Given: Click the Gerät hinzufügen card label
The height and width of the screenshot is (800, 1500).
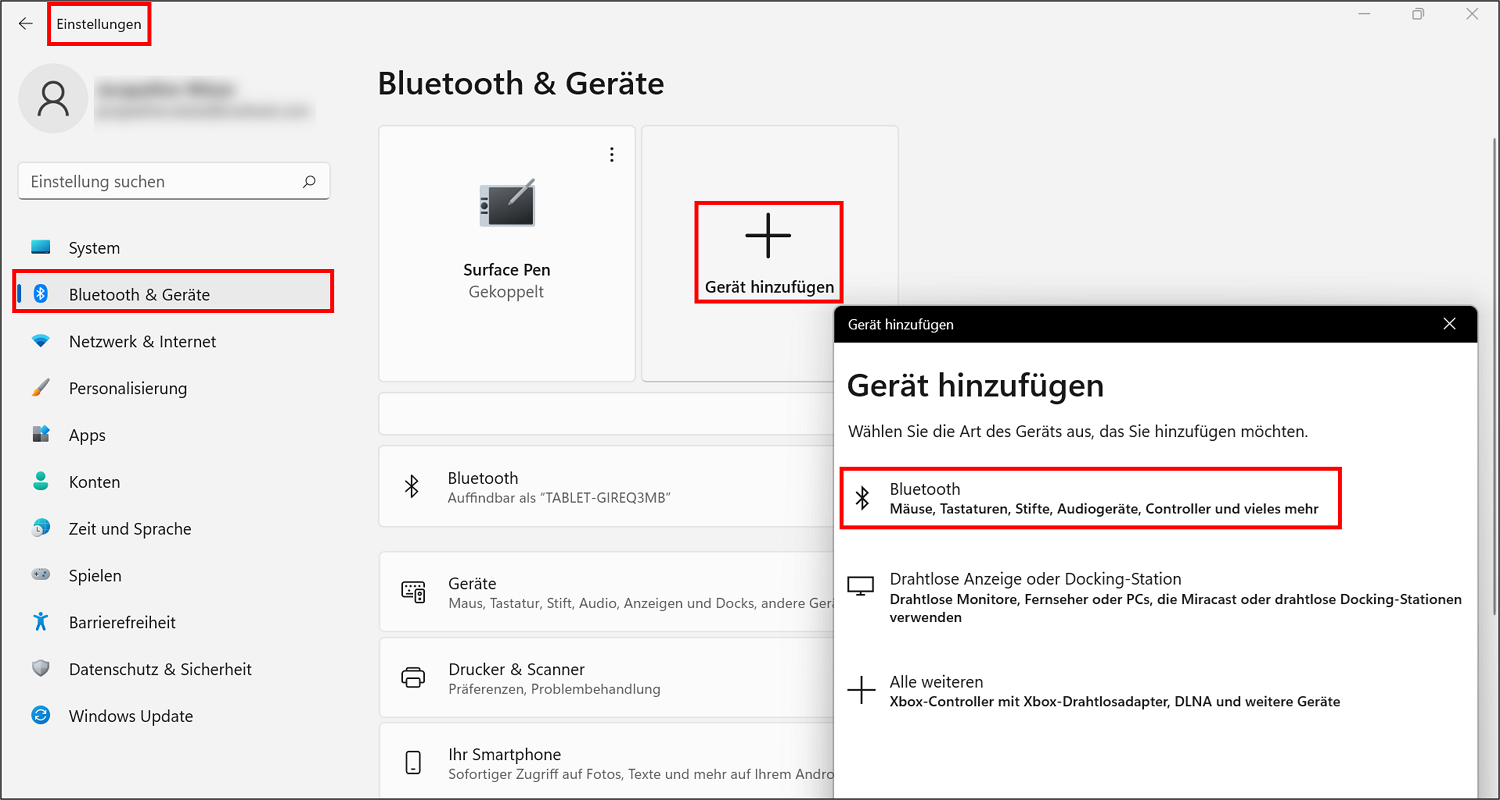Looking at the screenshot, I should pyautogui.click(x=769, y=287).
